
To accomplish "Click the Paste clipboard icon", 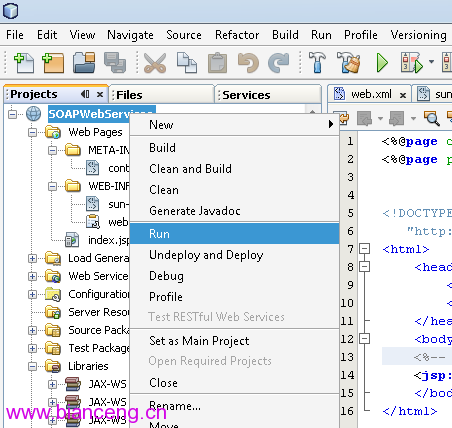I will pos(217,63).
